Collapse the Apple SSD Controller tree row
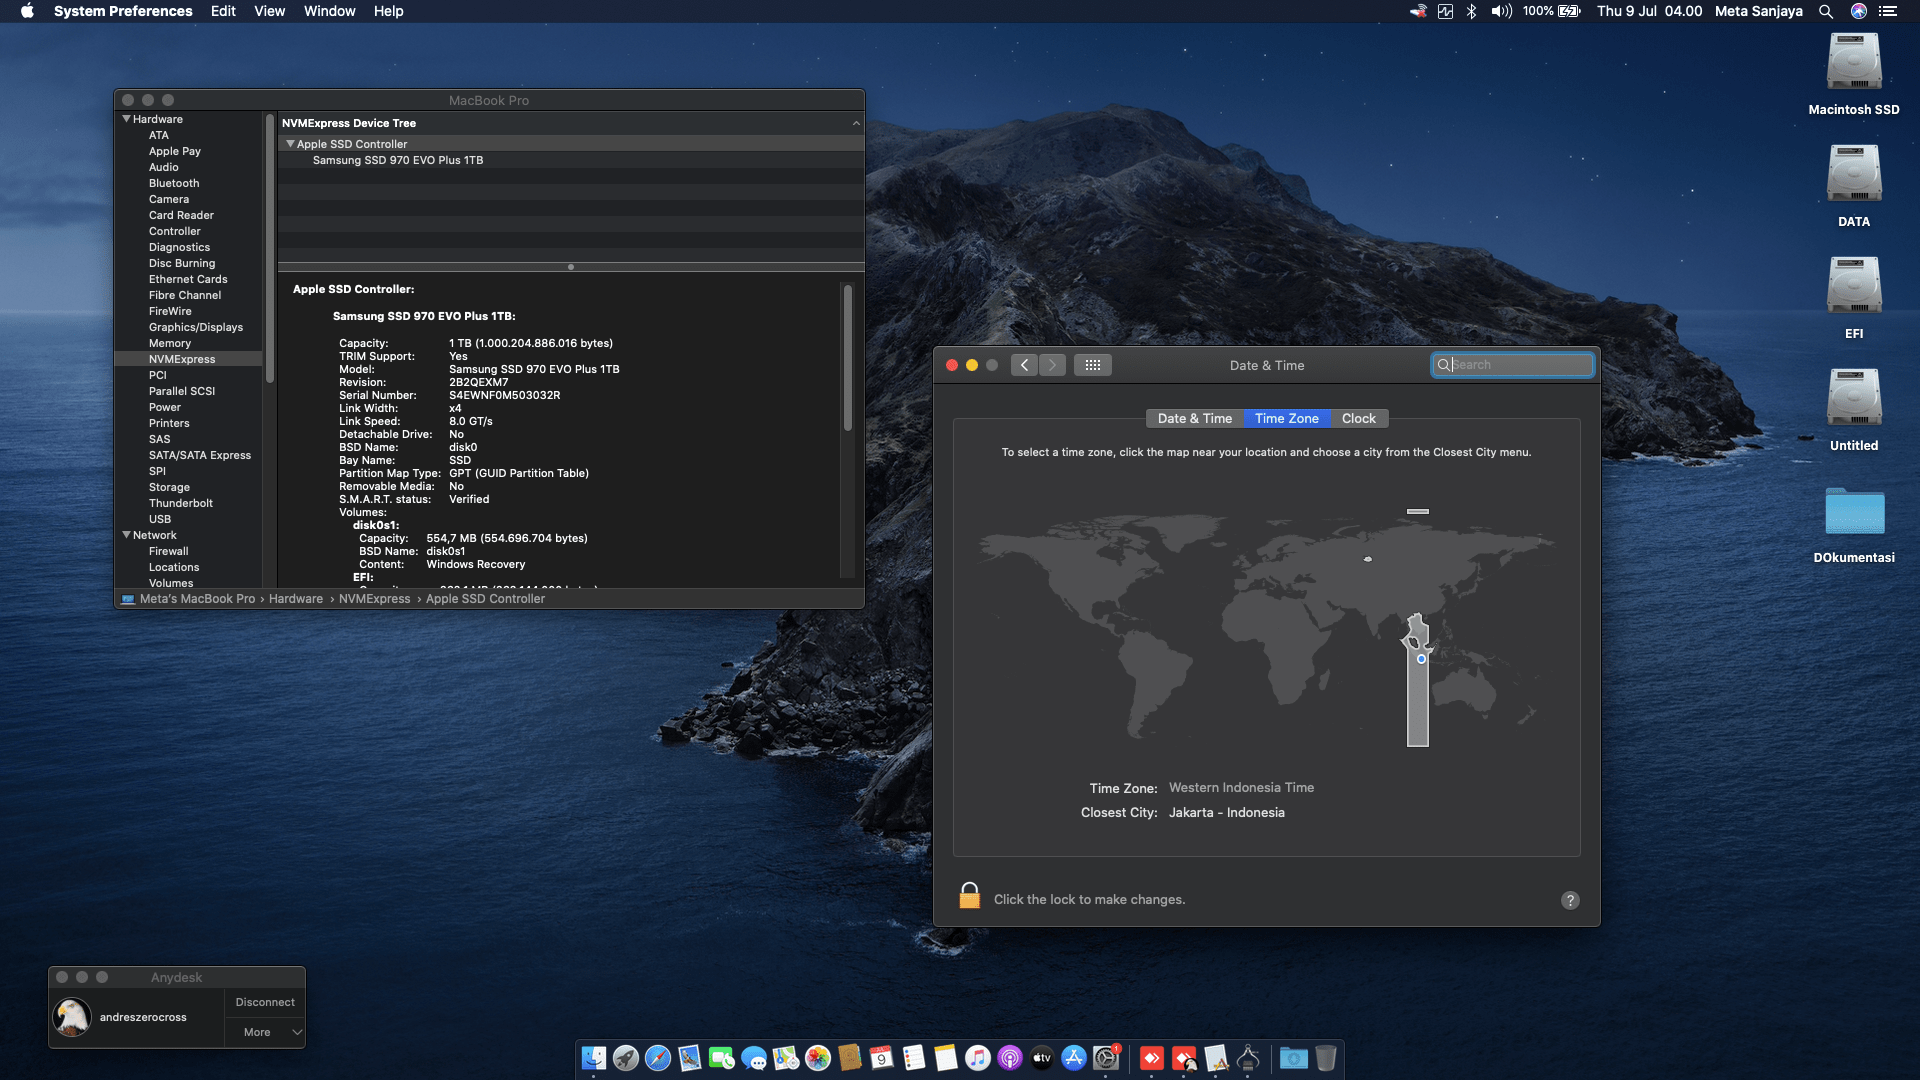 point(290,144)
